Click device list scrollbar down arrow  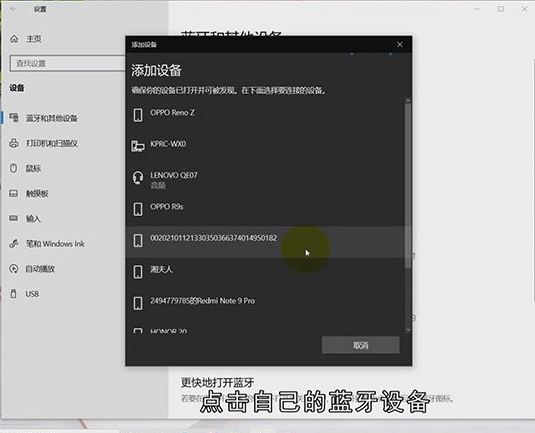pyautogui.click(x=408, y=330)
